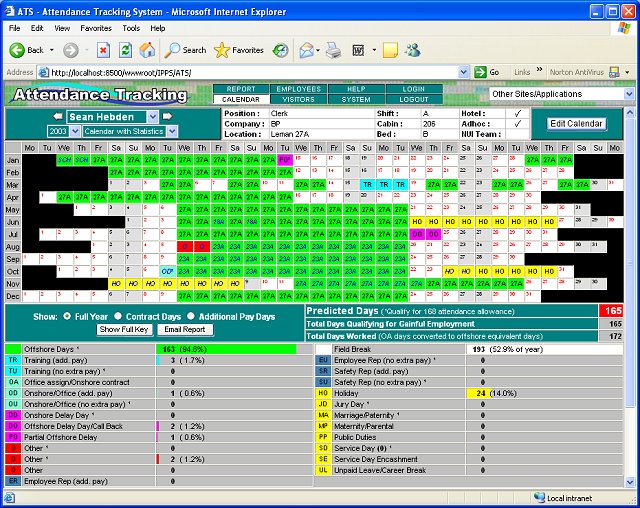Click Windows flag logo in menu bar
Viewport: 640px width, 508px height.
(x=624, y=28)
